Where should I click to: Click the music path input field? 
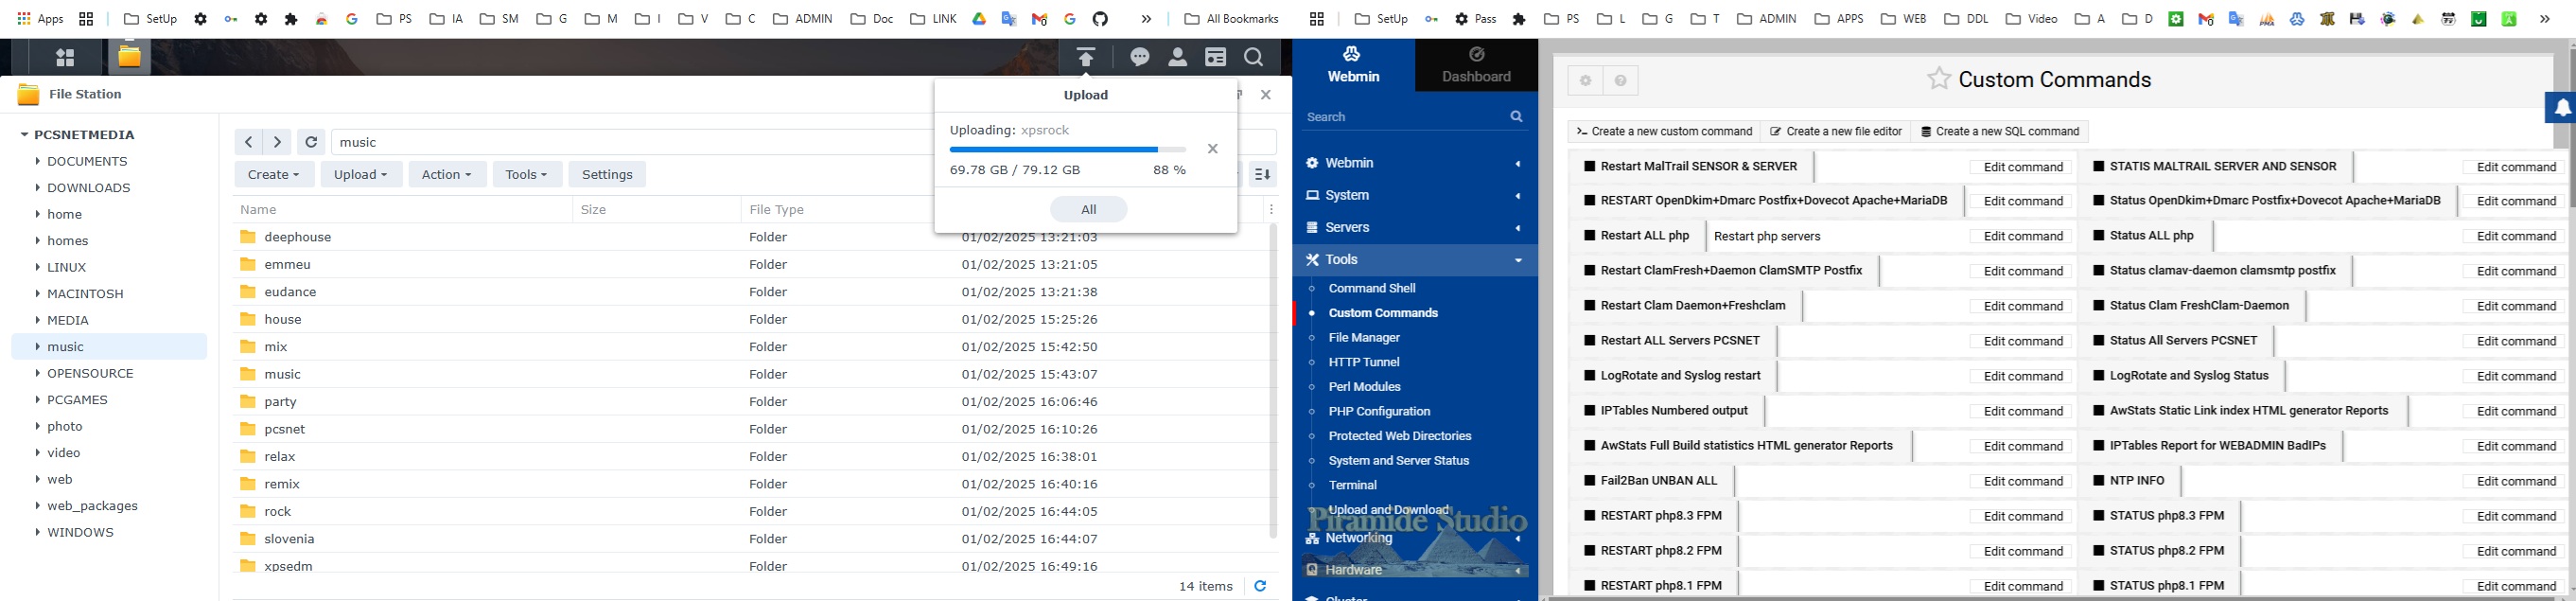click(632, 142)
